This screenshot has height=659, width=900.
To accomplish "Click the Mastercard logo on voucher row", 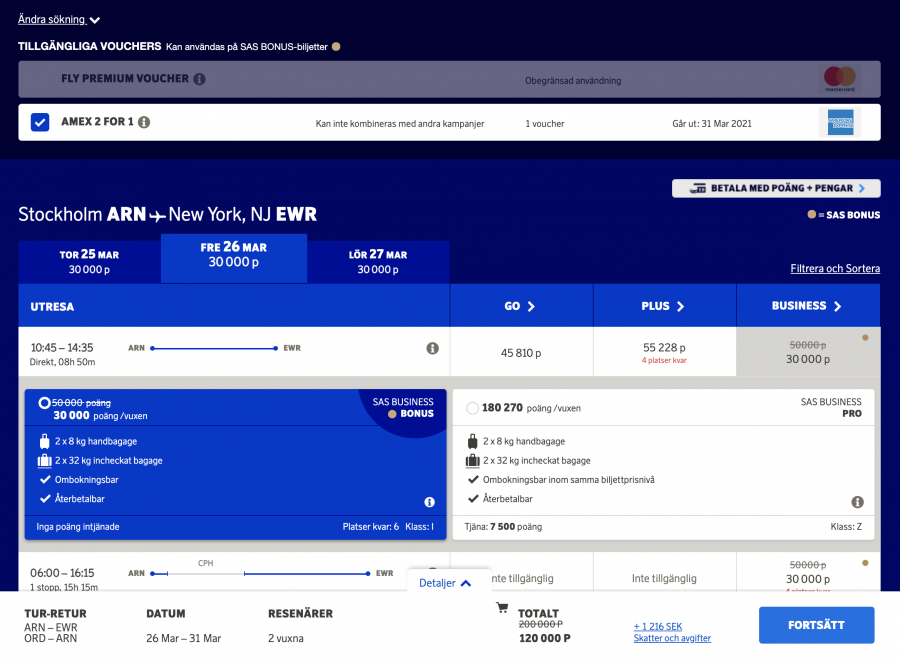I will click(839, 79).
